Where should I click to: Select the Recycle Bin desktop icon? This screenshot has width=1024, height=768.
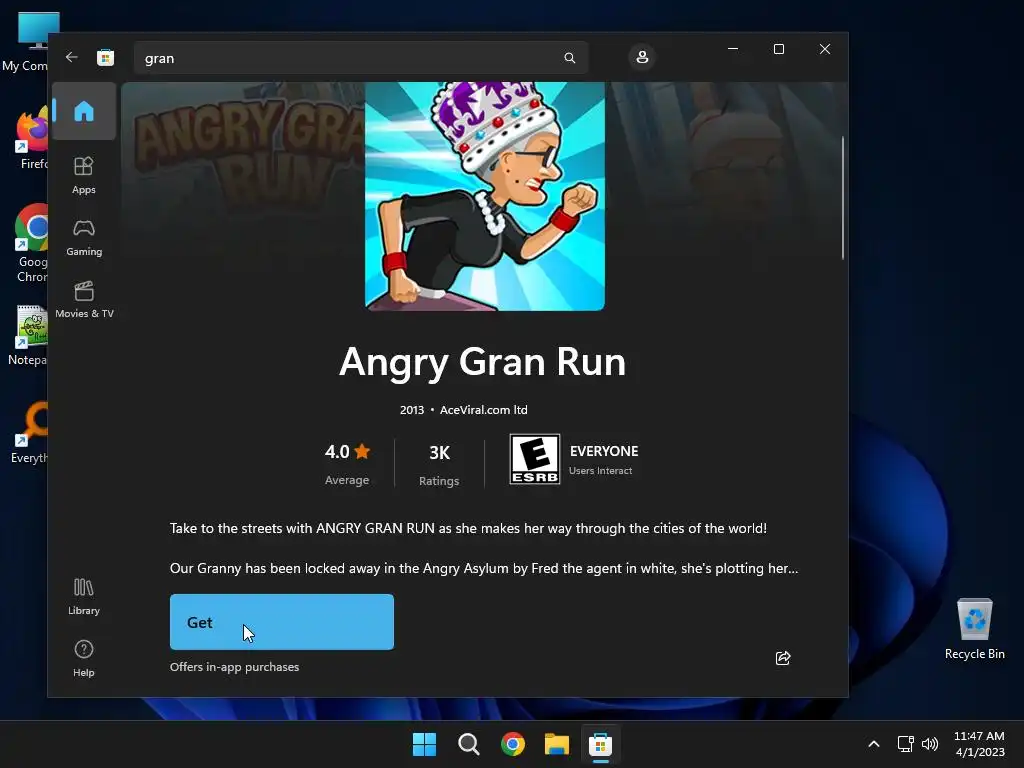974,629
